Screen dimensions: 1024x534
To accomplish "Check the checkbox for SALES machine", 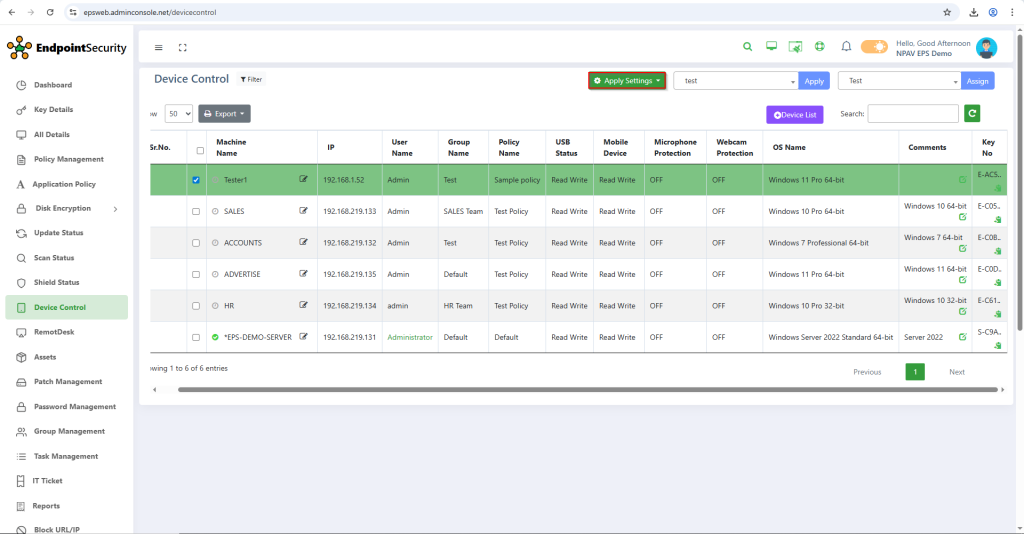I will click(x=196, y=211).
